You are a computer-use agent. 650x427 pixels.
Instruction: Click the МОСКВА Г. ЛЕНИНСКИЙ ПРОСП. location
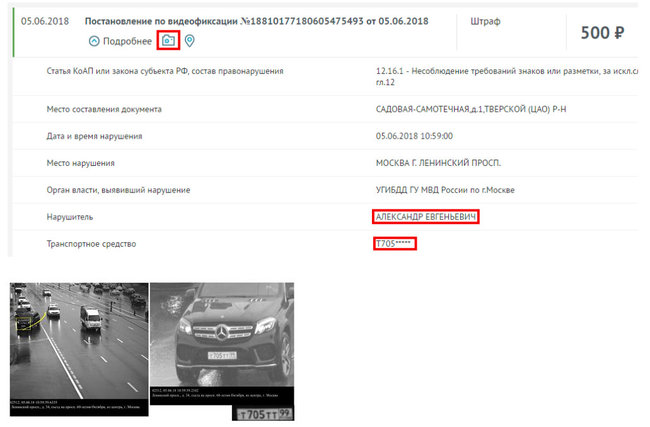[438, 163]
